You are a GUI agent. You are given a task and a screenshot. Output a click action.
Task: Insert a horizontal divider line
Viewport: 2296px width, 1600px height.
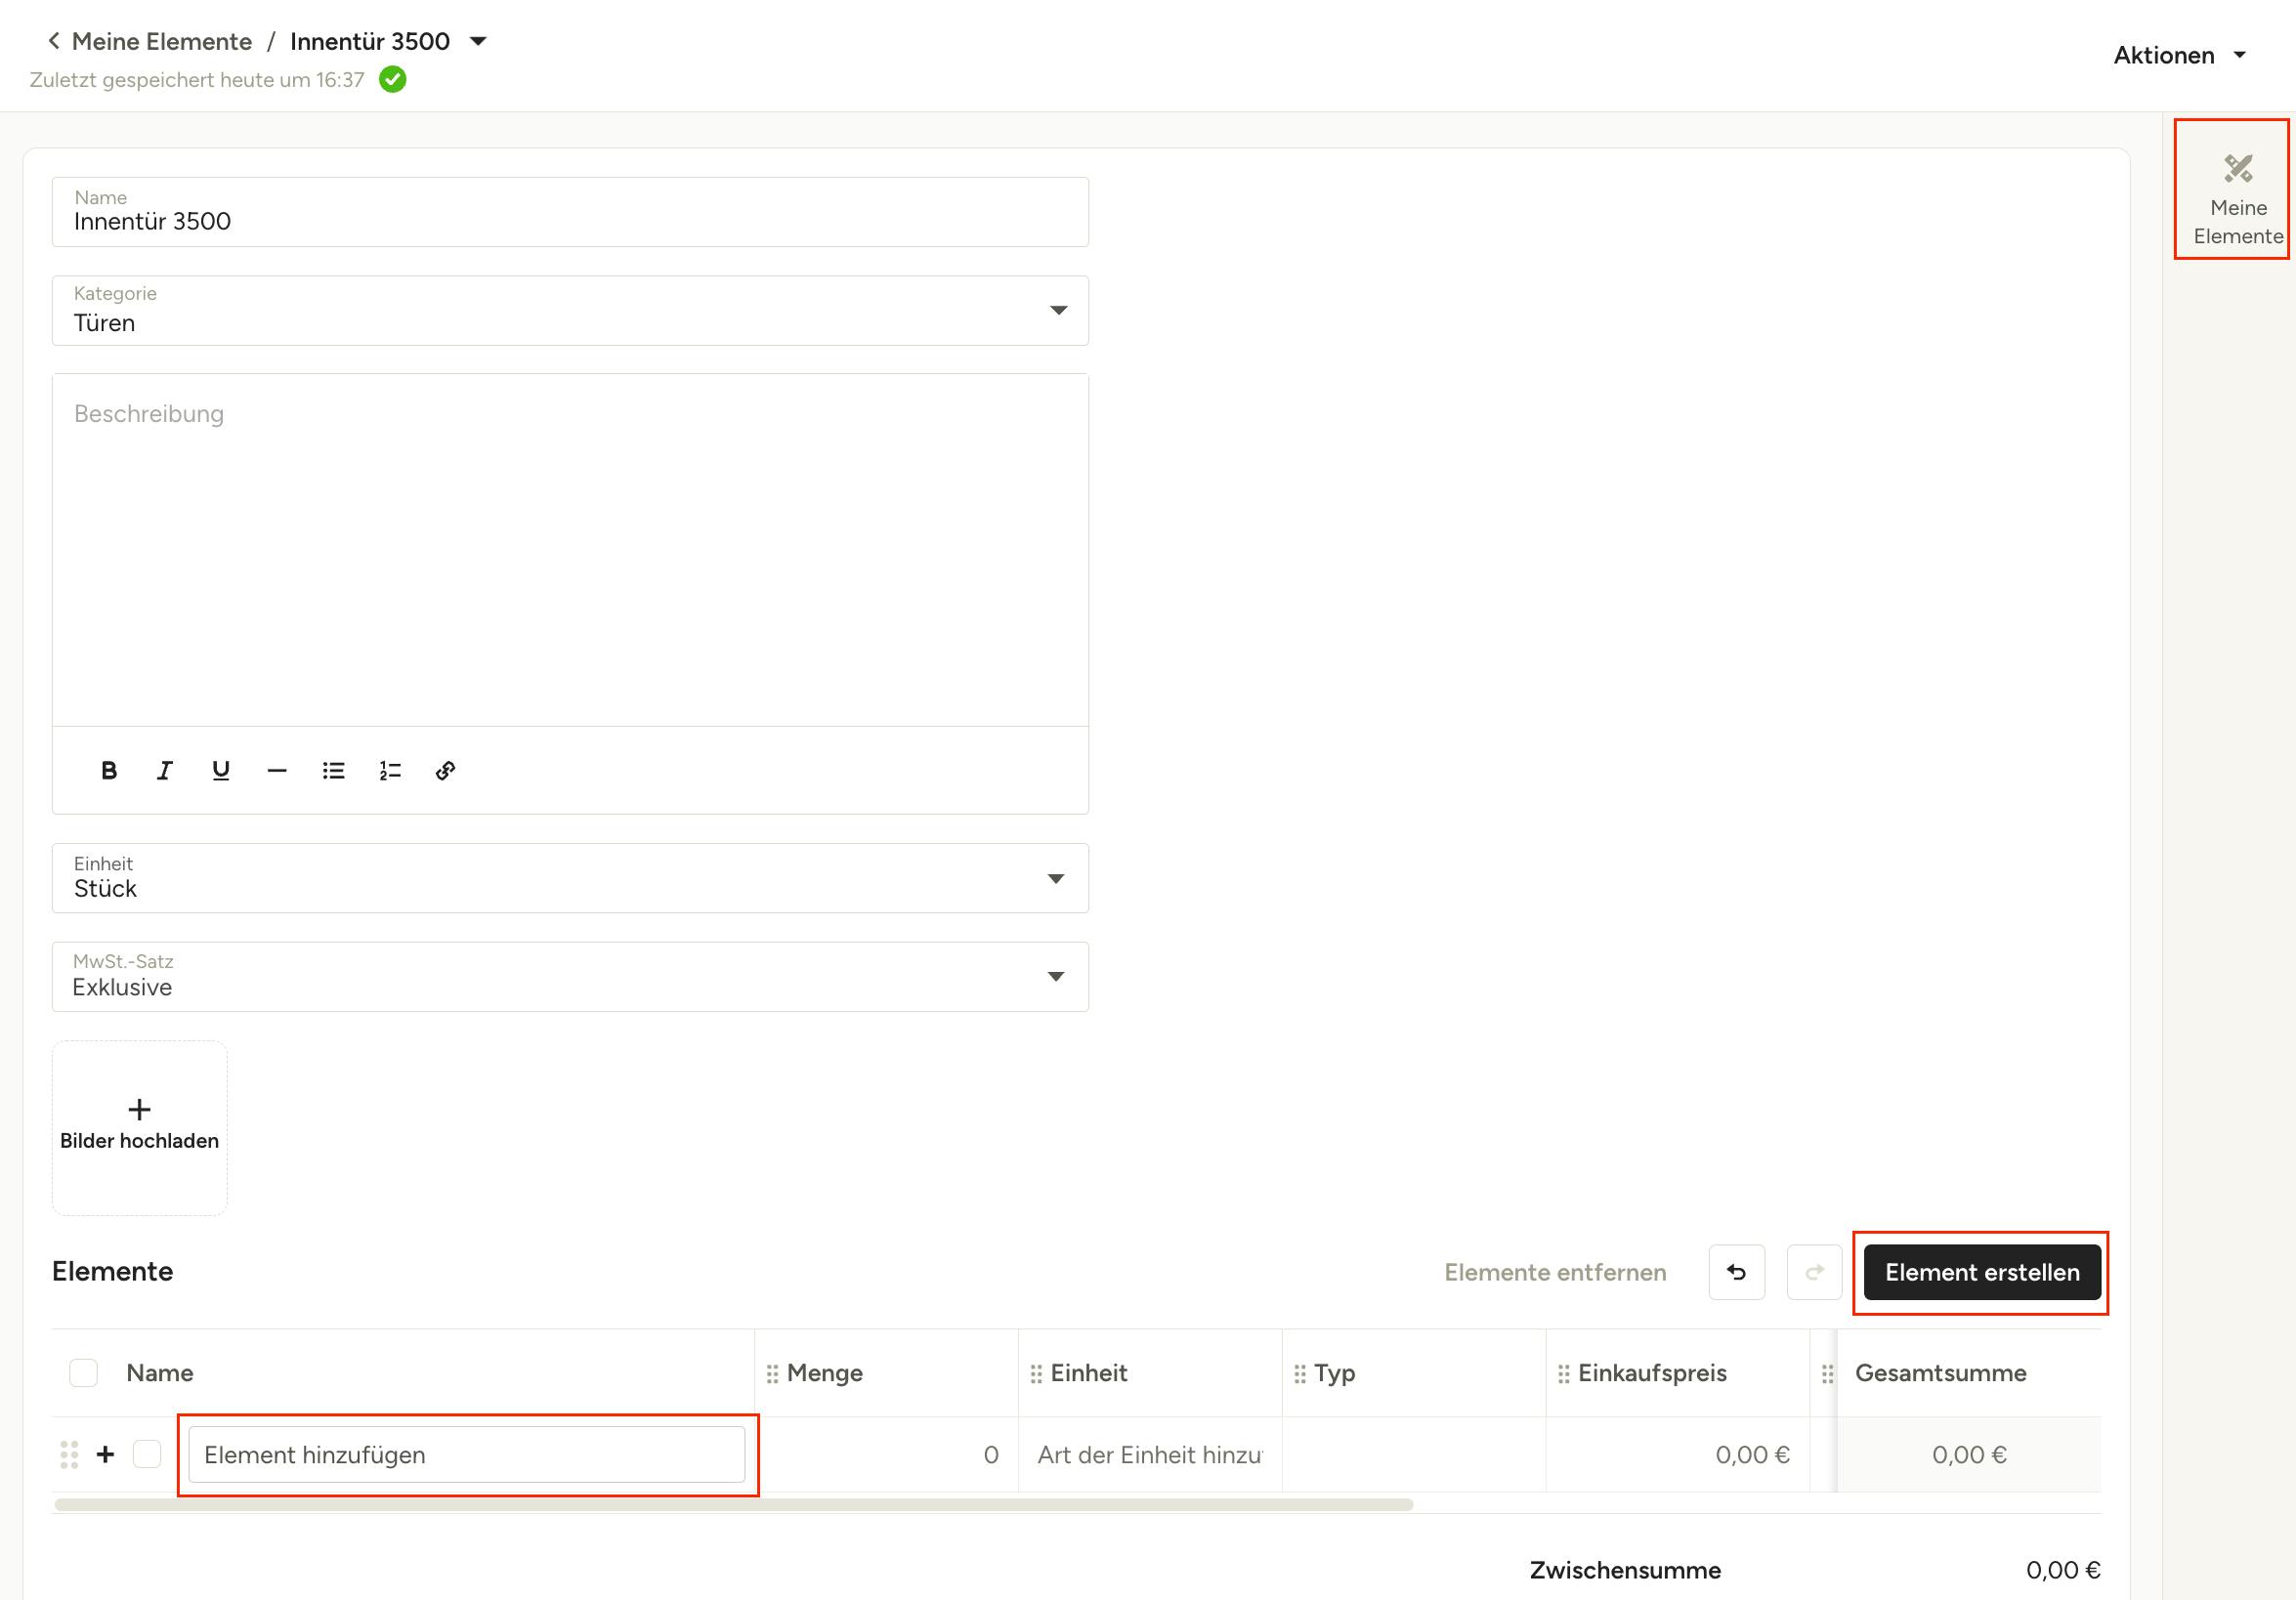277,770
